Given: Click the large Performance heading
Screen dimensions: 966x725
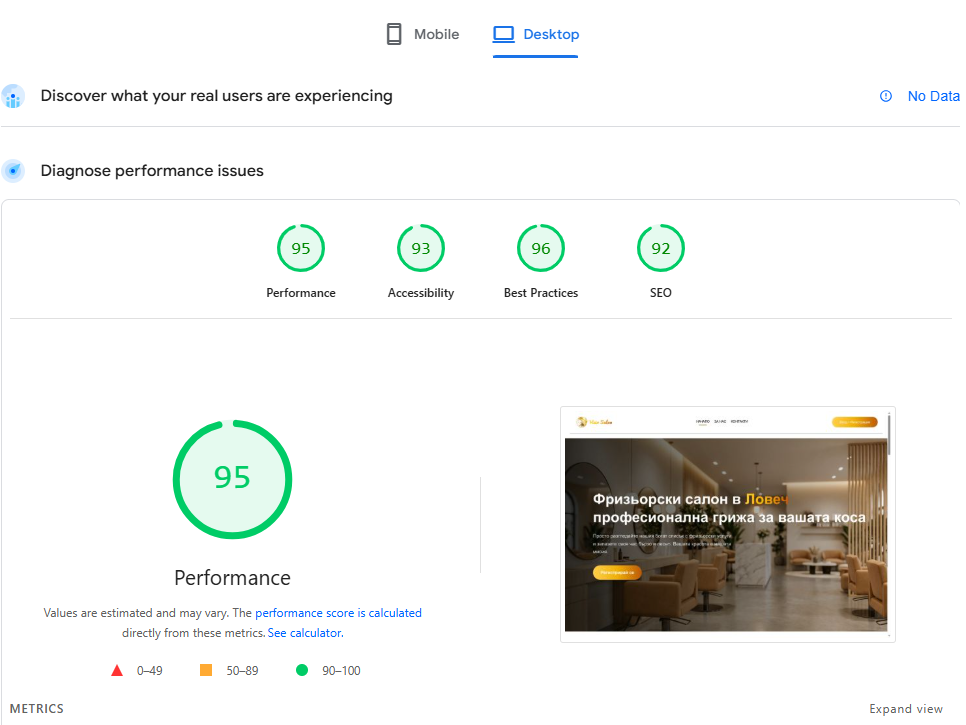Looking at the screenshot, I should [232, 578].
